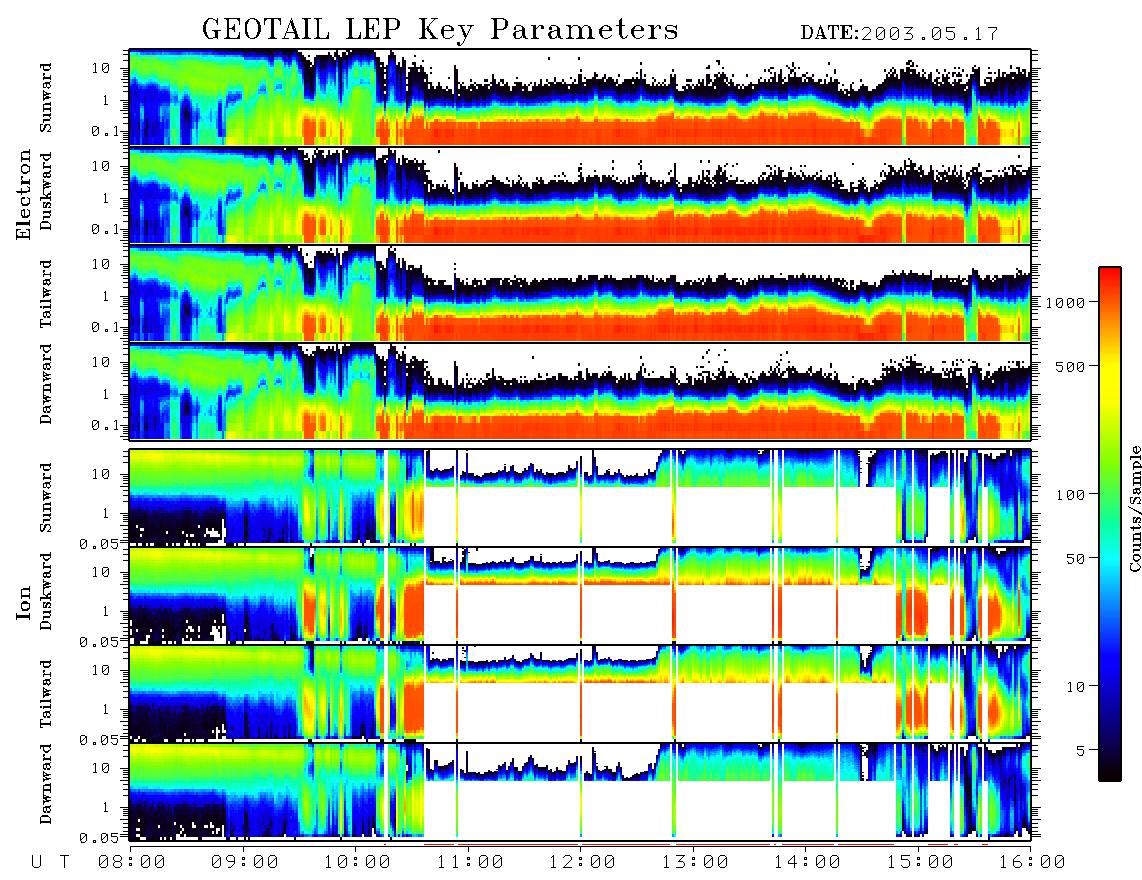This screenshot has width=1142, height=880.
Task: Click the 500 colorbar tick value
Action: click(1070, 367)
